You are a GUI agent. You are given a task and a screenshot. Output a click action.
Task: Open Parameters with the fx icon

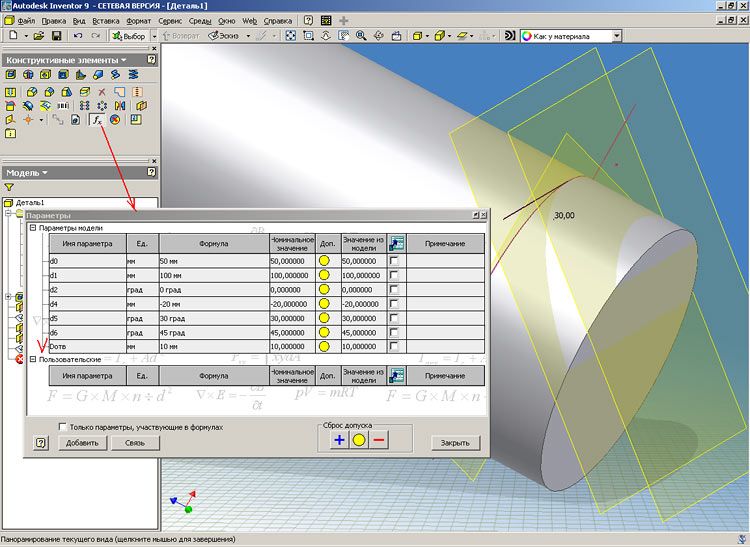tap(97, 120)
